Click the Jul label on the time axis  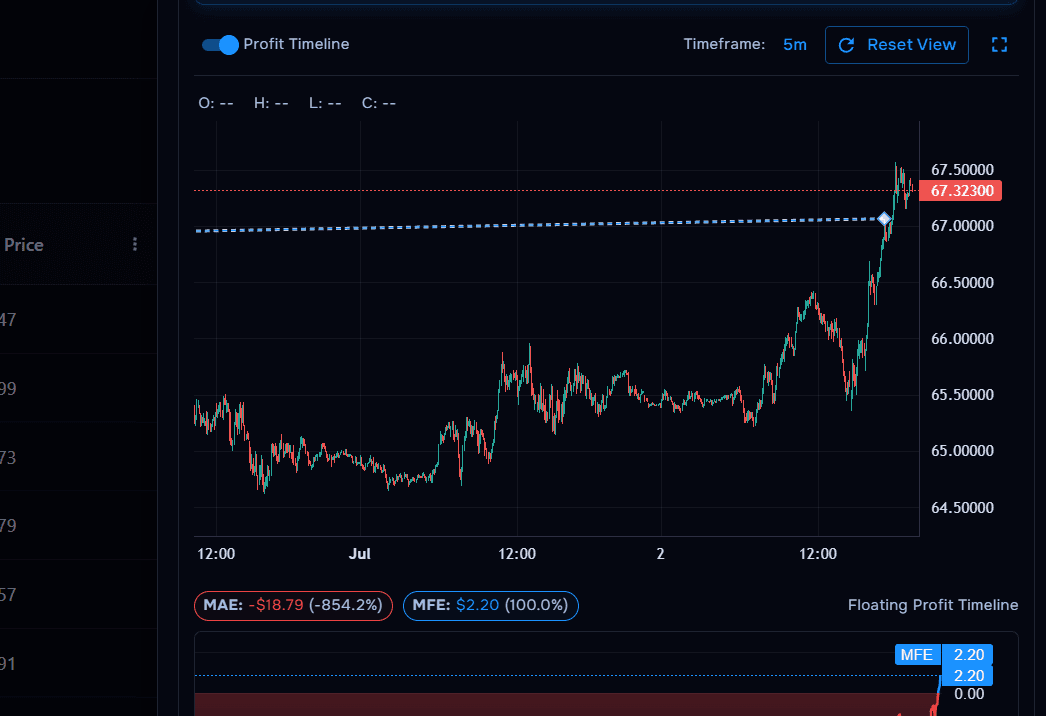coord(360,553)
